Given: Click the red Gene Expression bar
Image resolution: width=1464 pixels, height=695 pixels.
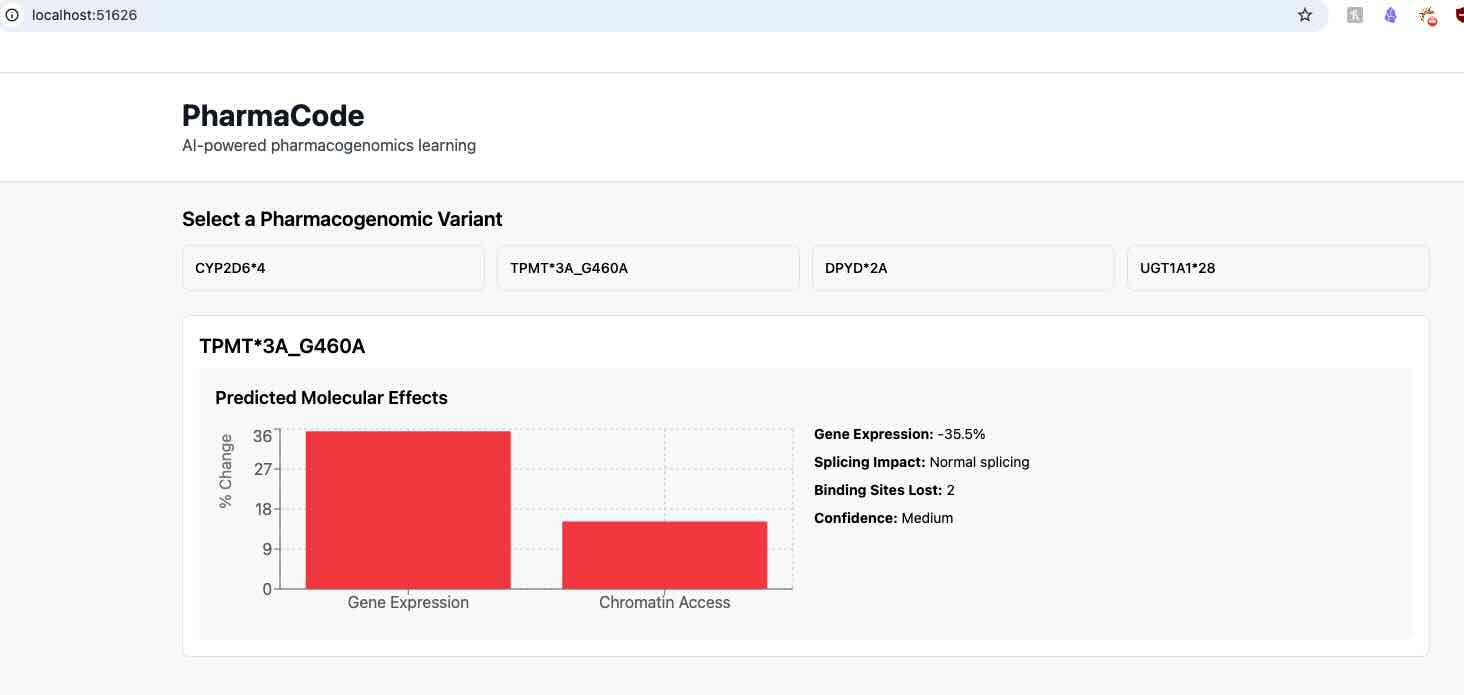Looking at the screenshot, I should pyautogui.click(x=408, y=510).
